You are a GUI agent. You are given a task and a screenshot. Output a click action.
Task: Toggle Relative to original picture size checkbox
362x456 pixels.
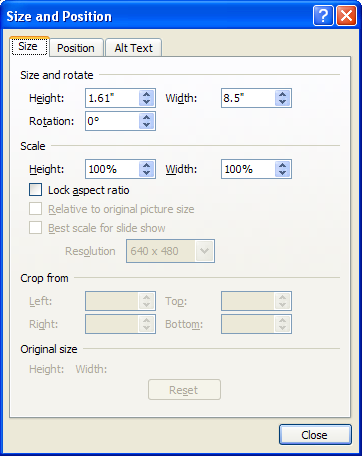pyautogui.click(x=36, y=209)
